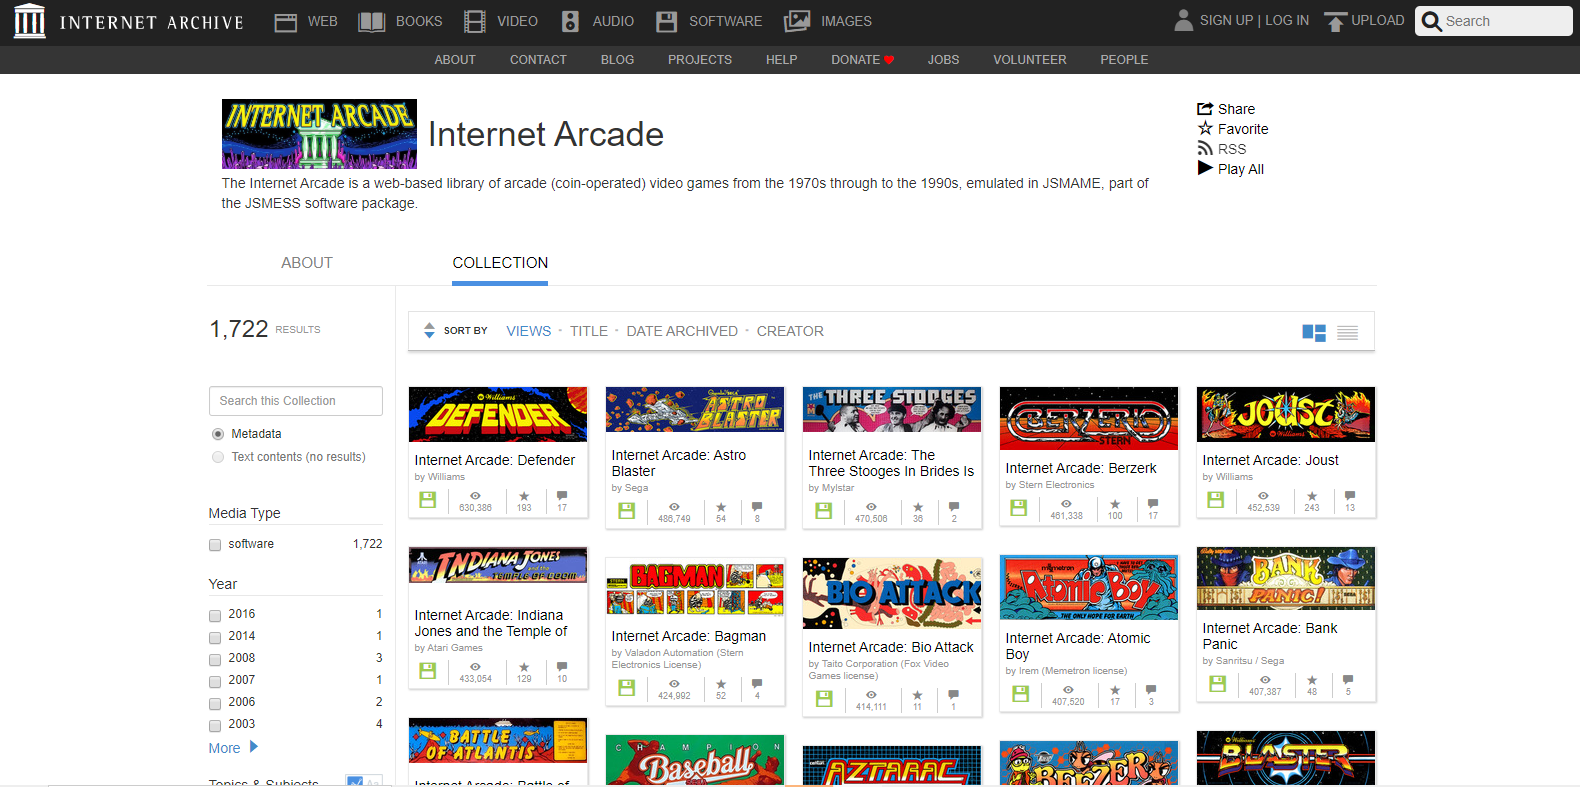Image resolution: width=1580 pixels, height=787 pixels.
Task: Expand More years list
Action: (x=233, y=748)
